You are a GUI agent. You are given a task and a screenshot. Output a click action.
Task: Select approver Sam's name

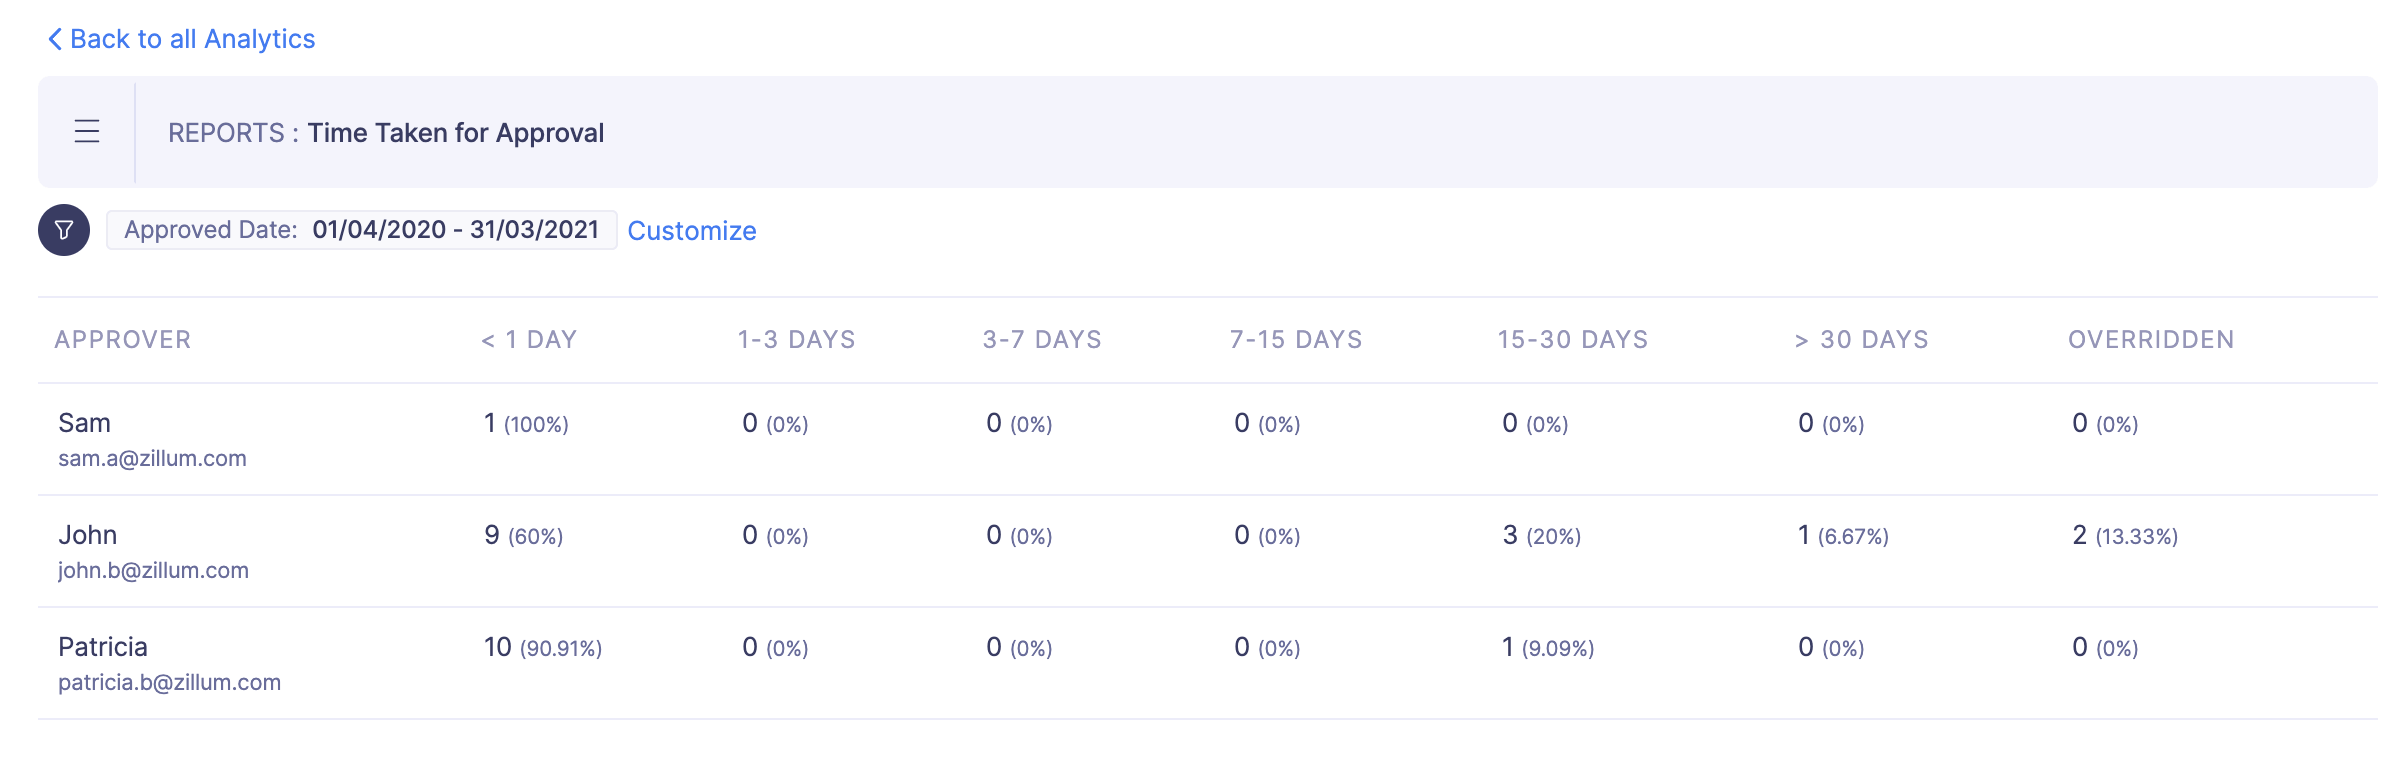[85, 423]
